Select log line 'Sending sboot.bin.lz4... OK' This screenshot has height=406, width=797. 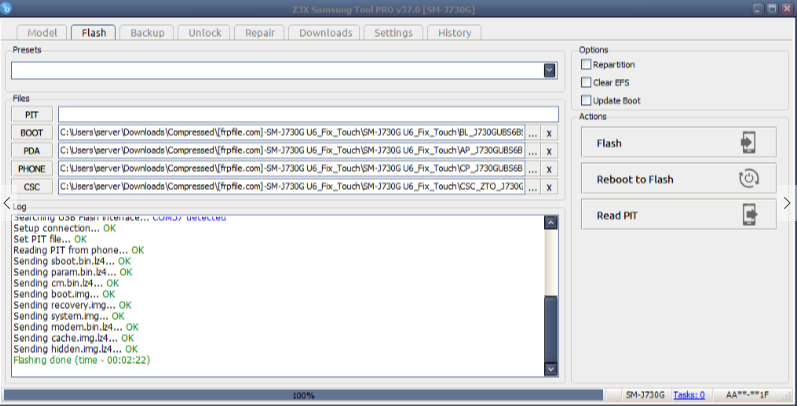click(x=72, y=261)
